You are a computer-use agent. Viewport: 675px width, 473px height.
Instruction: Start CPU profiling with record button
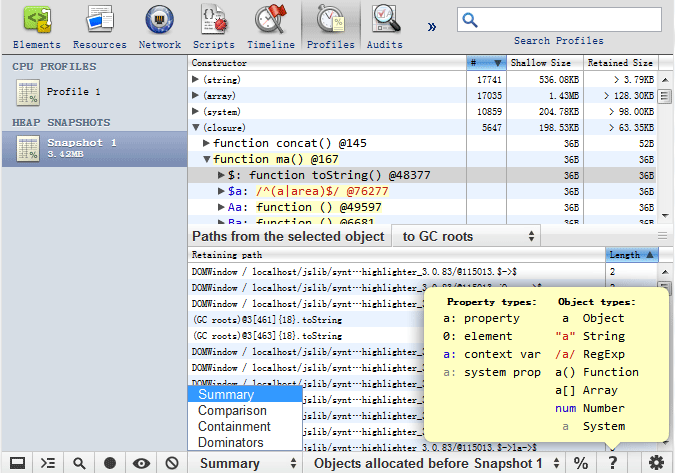pyautogui.click(x=110, y=463)
